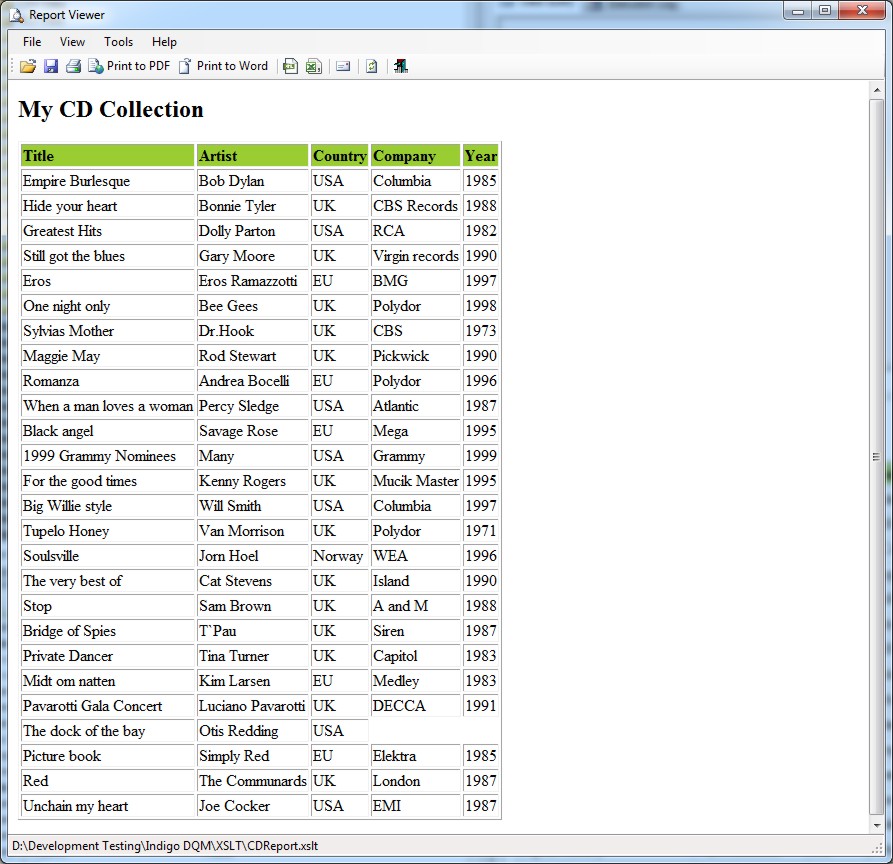This screenshot has height=864, width=893.
Task: Open the File menu
Action: pos(32,42)
